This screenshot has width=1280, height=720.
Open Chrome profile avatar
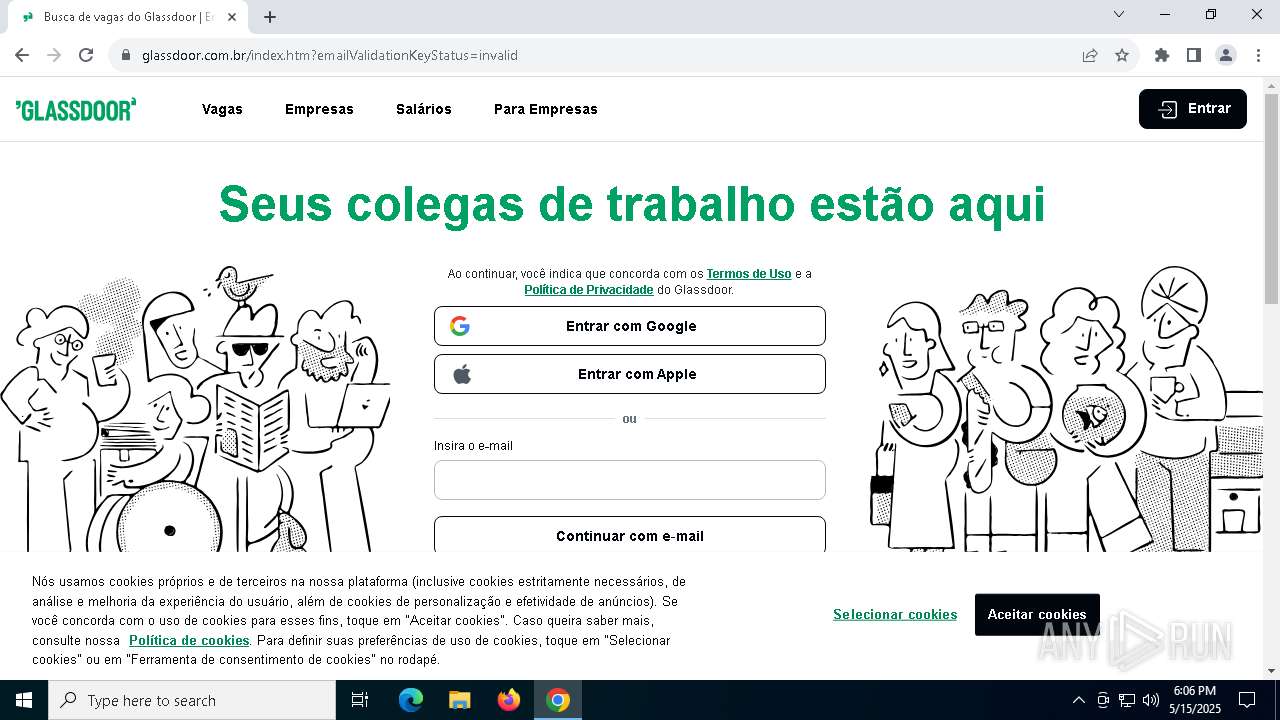pos(1226,55)
